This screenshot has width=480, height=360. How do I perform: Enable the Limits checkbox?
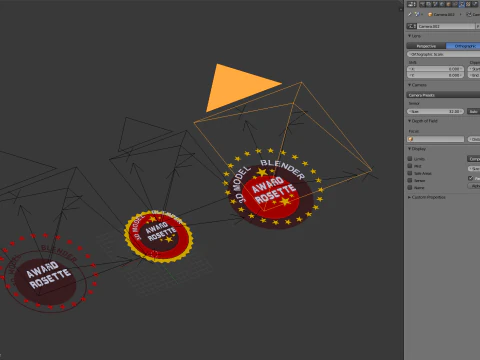pyautogui.click(x=410, y=159)
